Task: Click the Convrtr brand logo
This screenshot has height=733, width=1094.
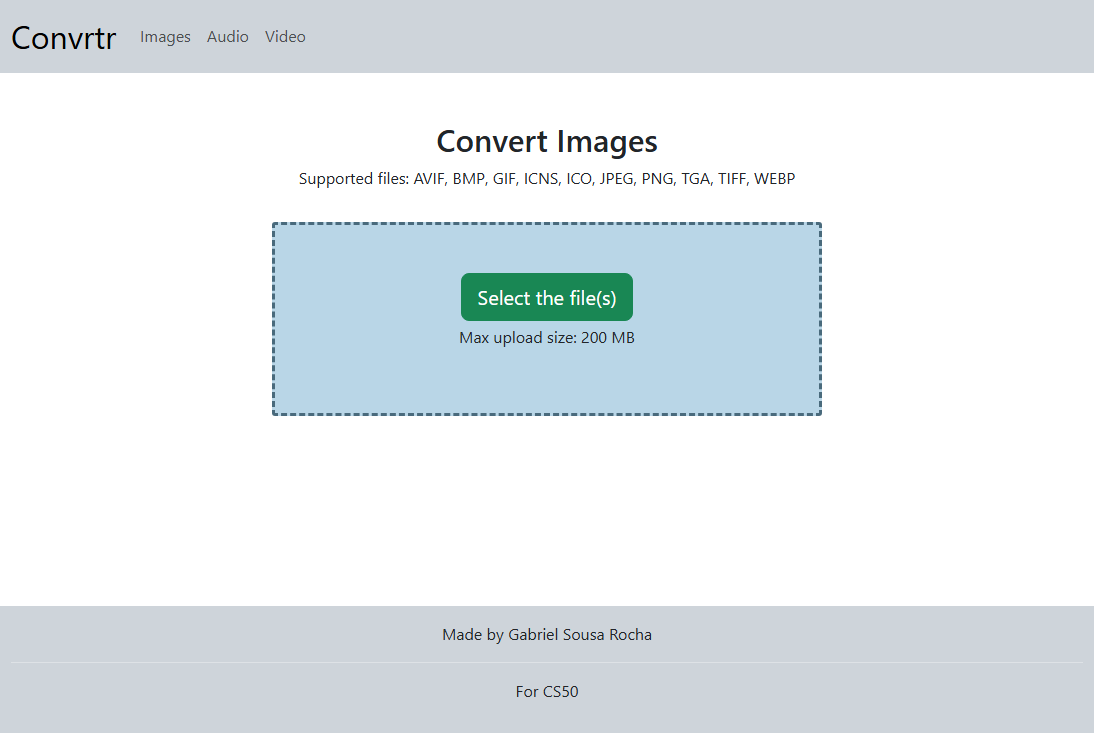Action: click(63, 37)
